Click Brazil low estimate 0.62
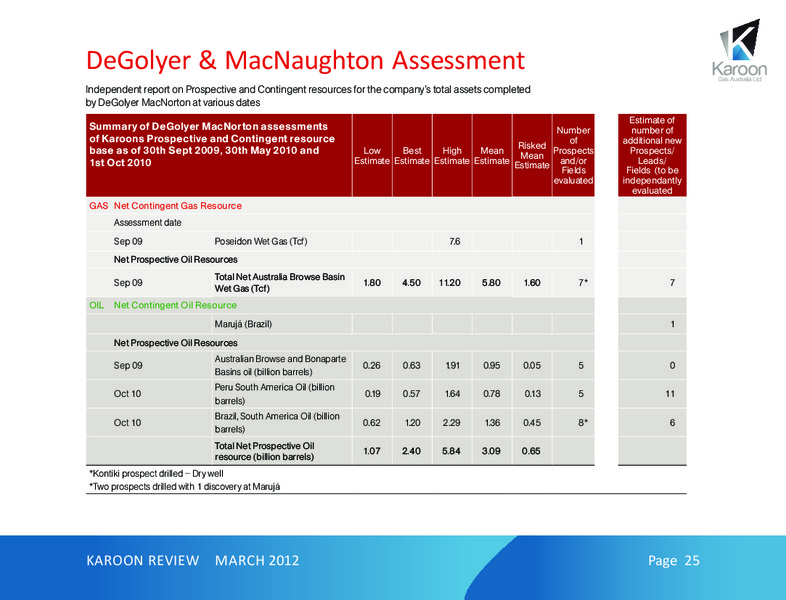 pos(371,423)
